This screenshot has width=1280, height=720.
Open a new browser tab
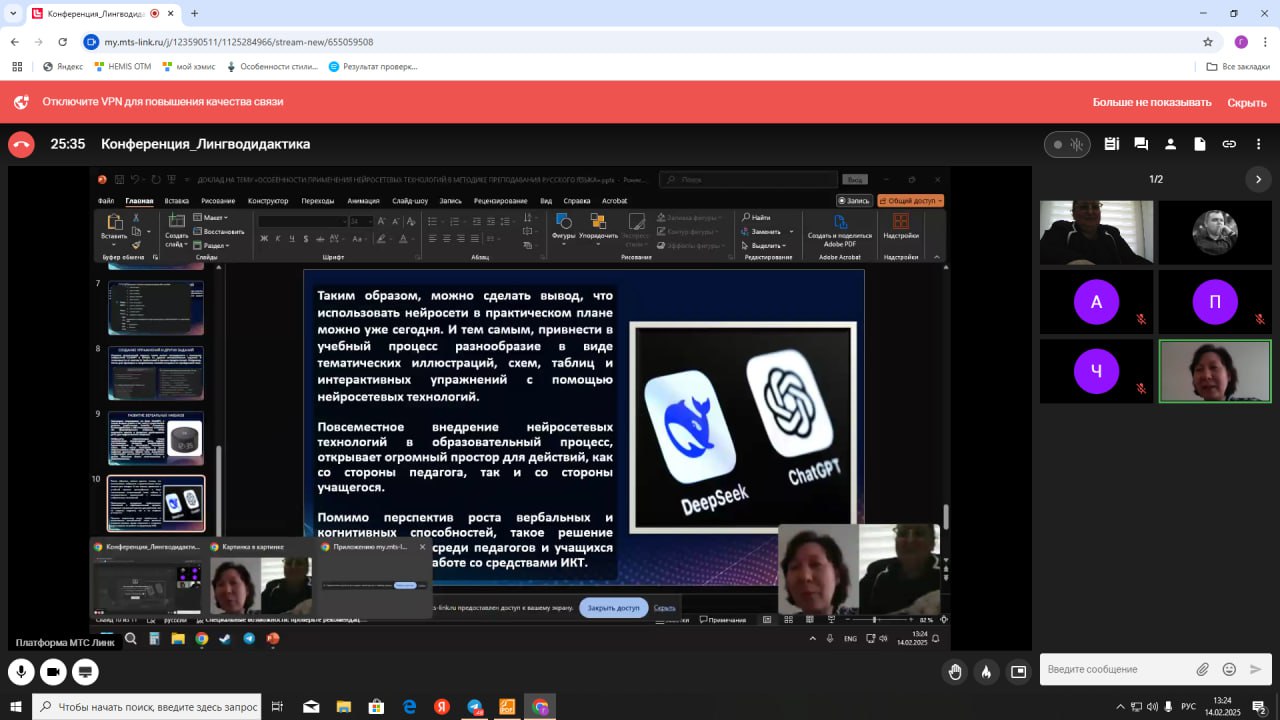[x=194, y=14]
